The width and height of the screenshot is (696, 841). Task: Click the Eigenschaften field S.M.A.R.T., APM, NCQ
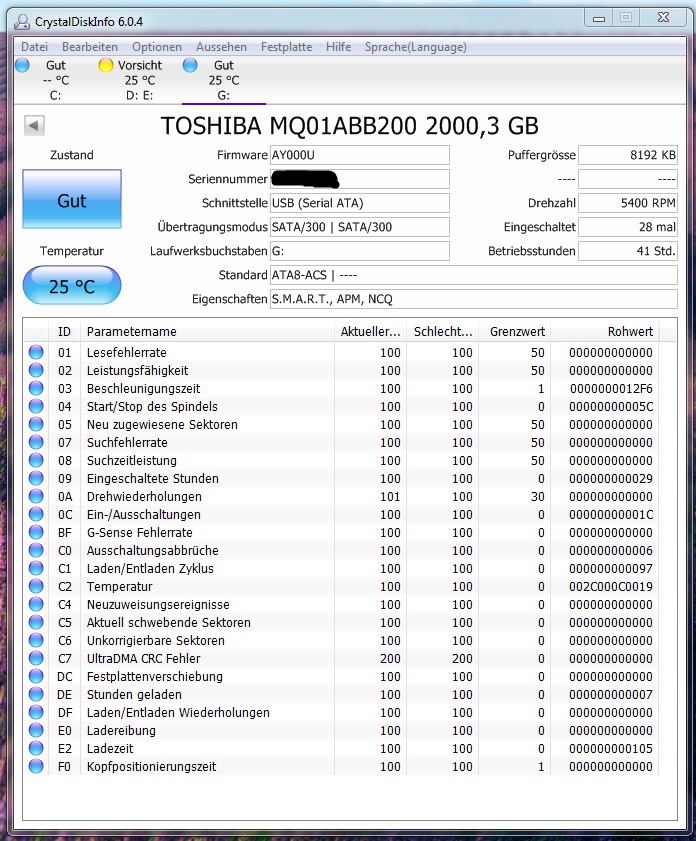[473, 299]
